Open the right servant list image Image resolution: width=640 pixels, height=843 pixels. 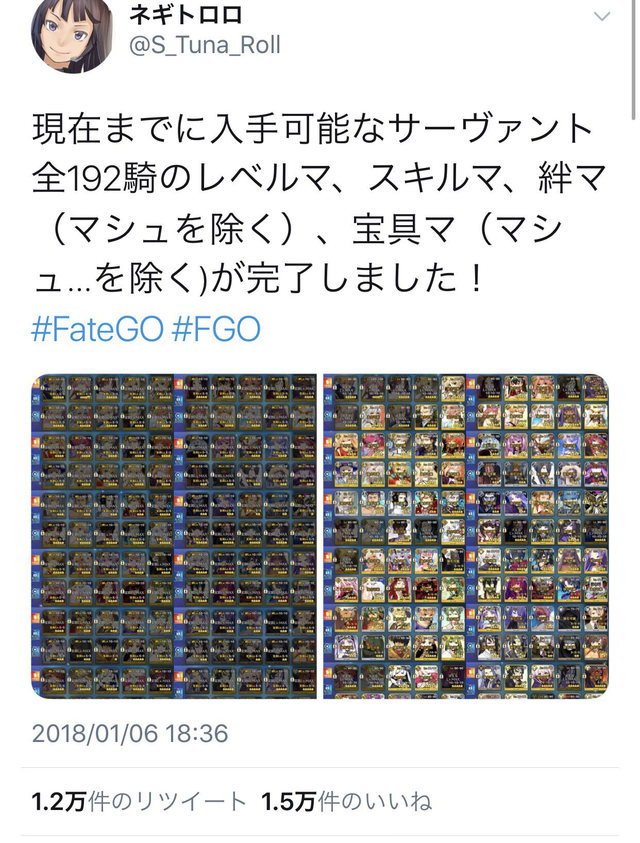[466, 536]
